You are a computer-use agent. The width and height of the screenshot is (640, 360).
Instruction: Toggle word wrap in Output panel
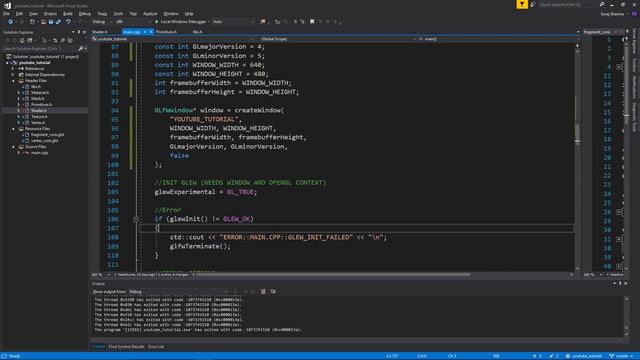pyautogui.click(x=273, y=292)
